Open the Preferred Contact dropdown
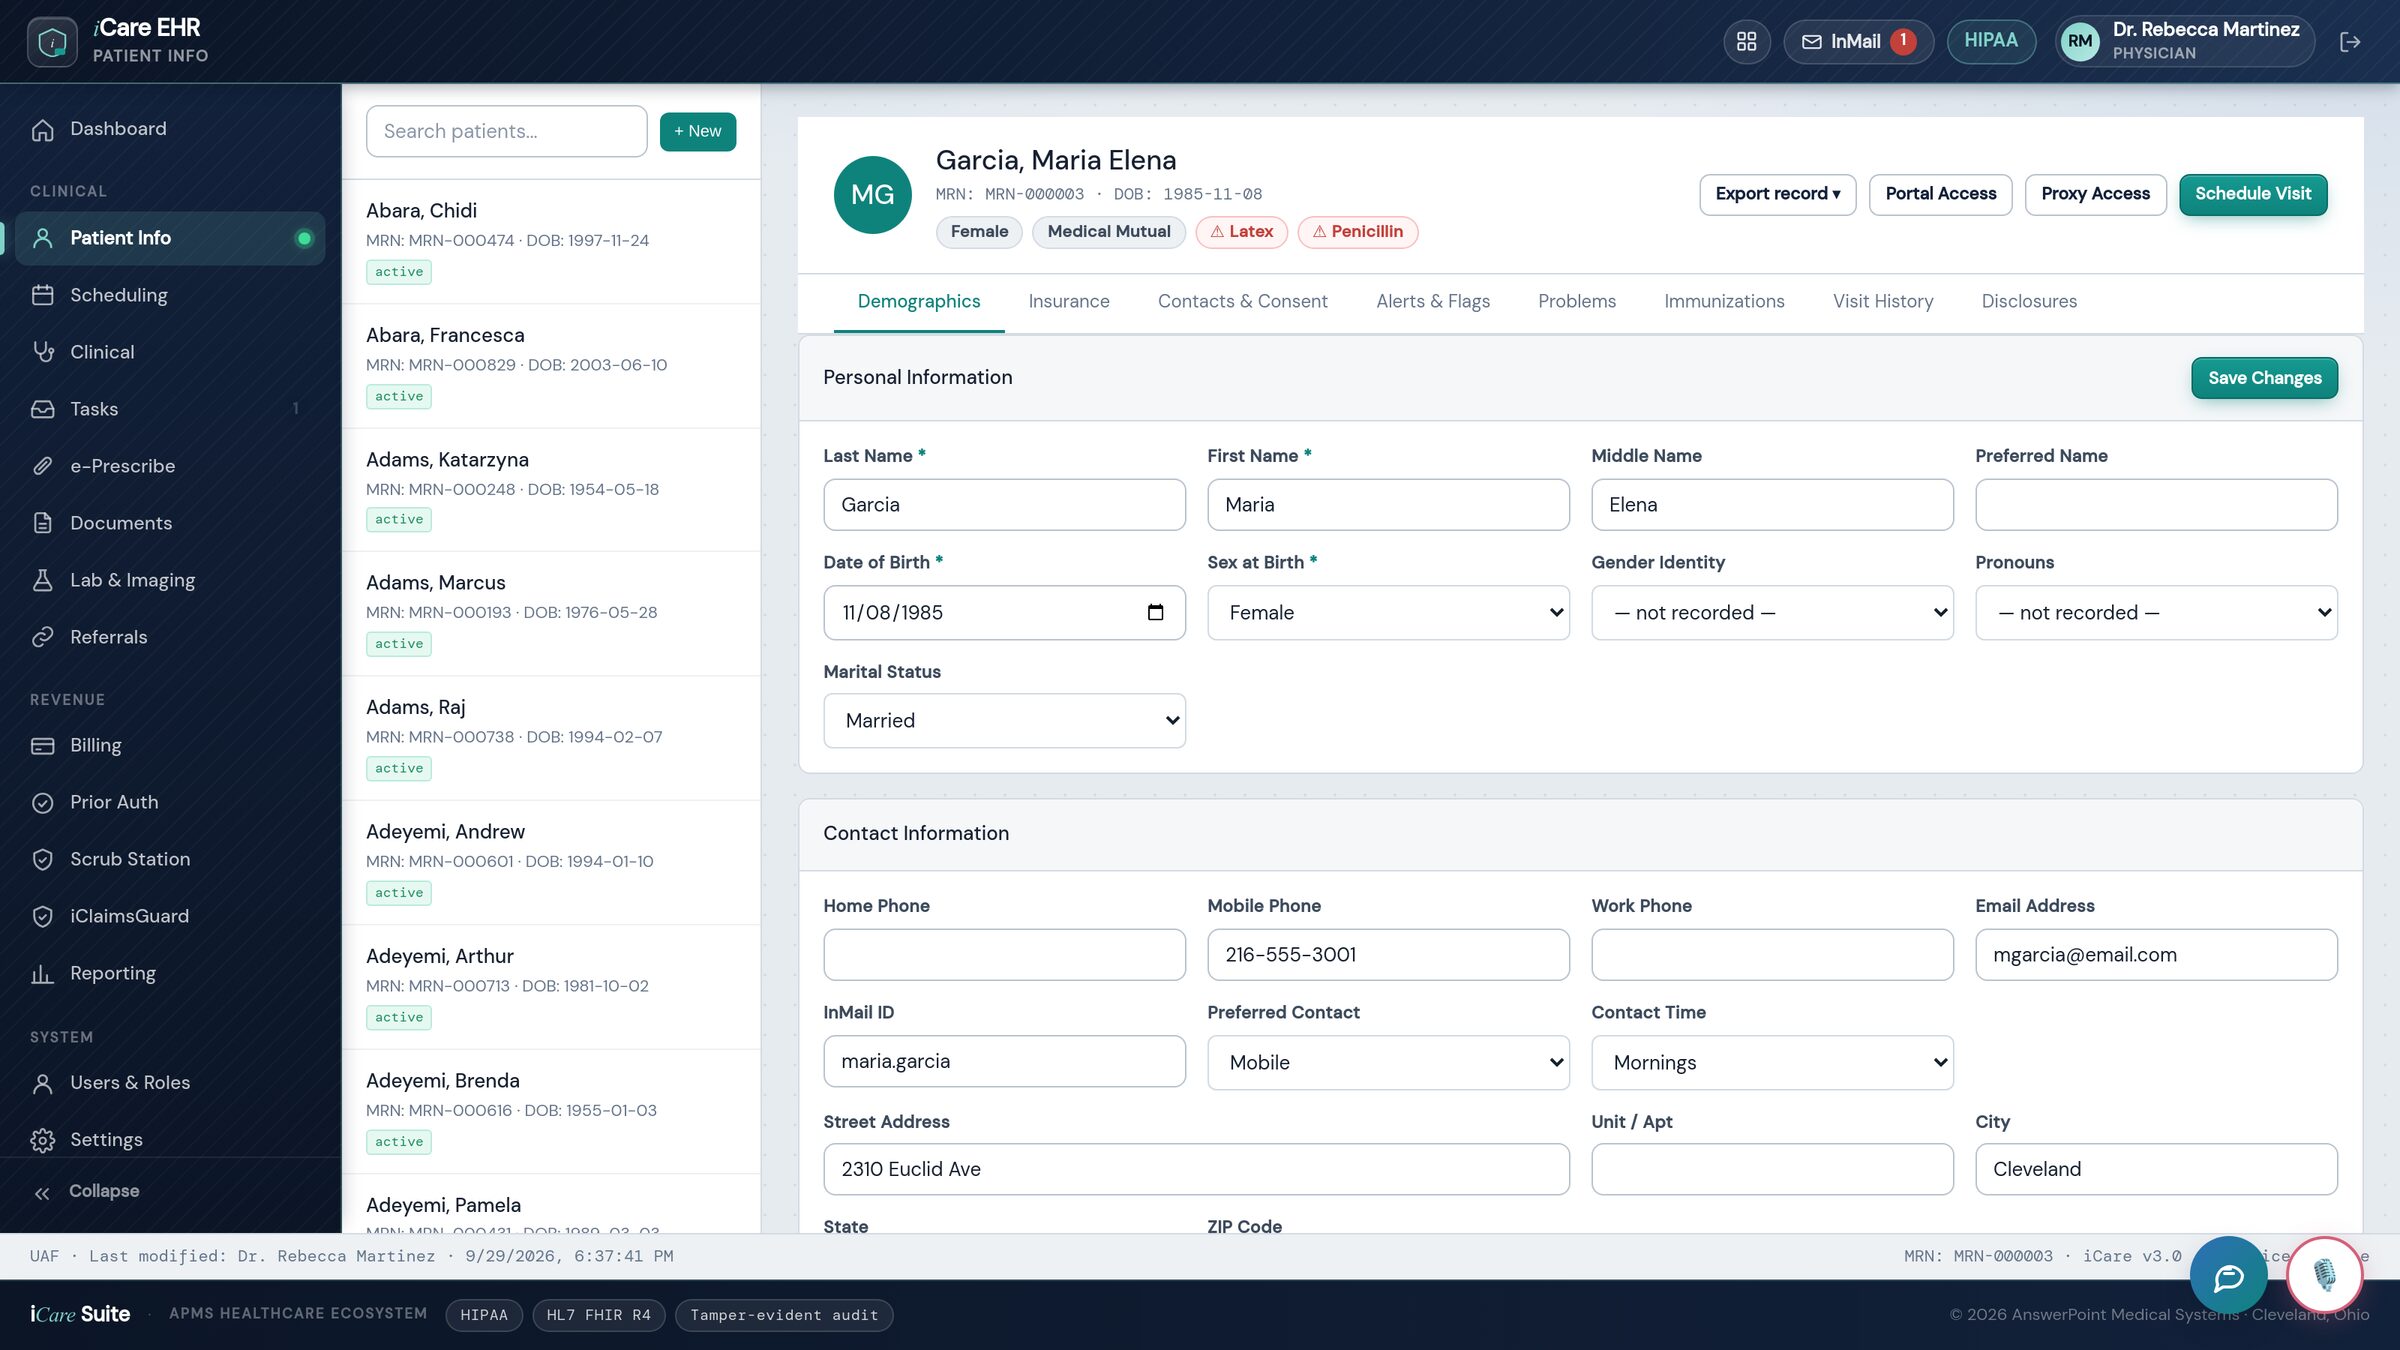 [x=1388, y=1063]
